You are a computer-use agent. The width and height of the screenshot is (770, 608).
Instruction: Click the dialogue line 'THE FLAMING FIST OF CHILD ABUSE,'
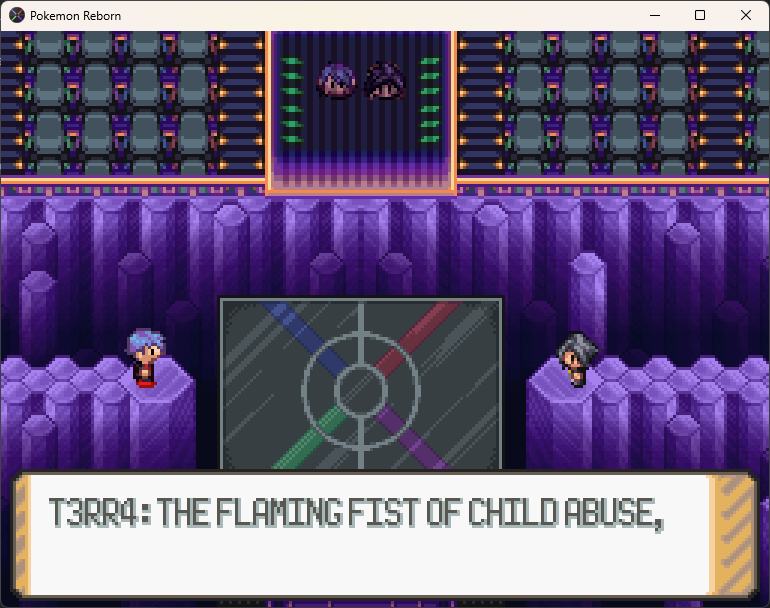pos(410,514)
